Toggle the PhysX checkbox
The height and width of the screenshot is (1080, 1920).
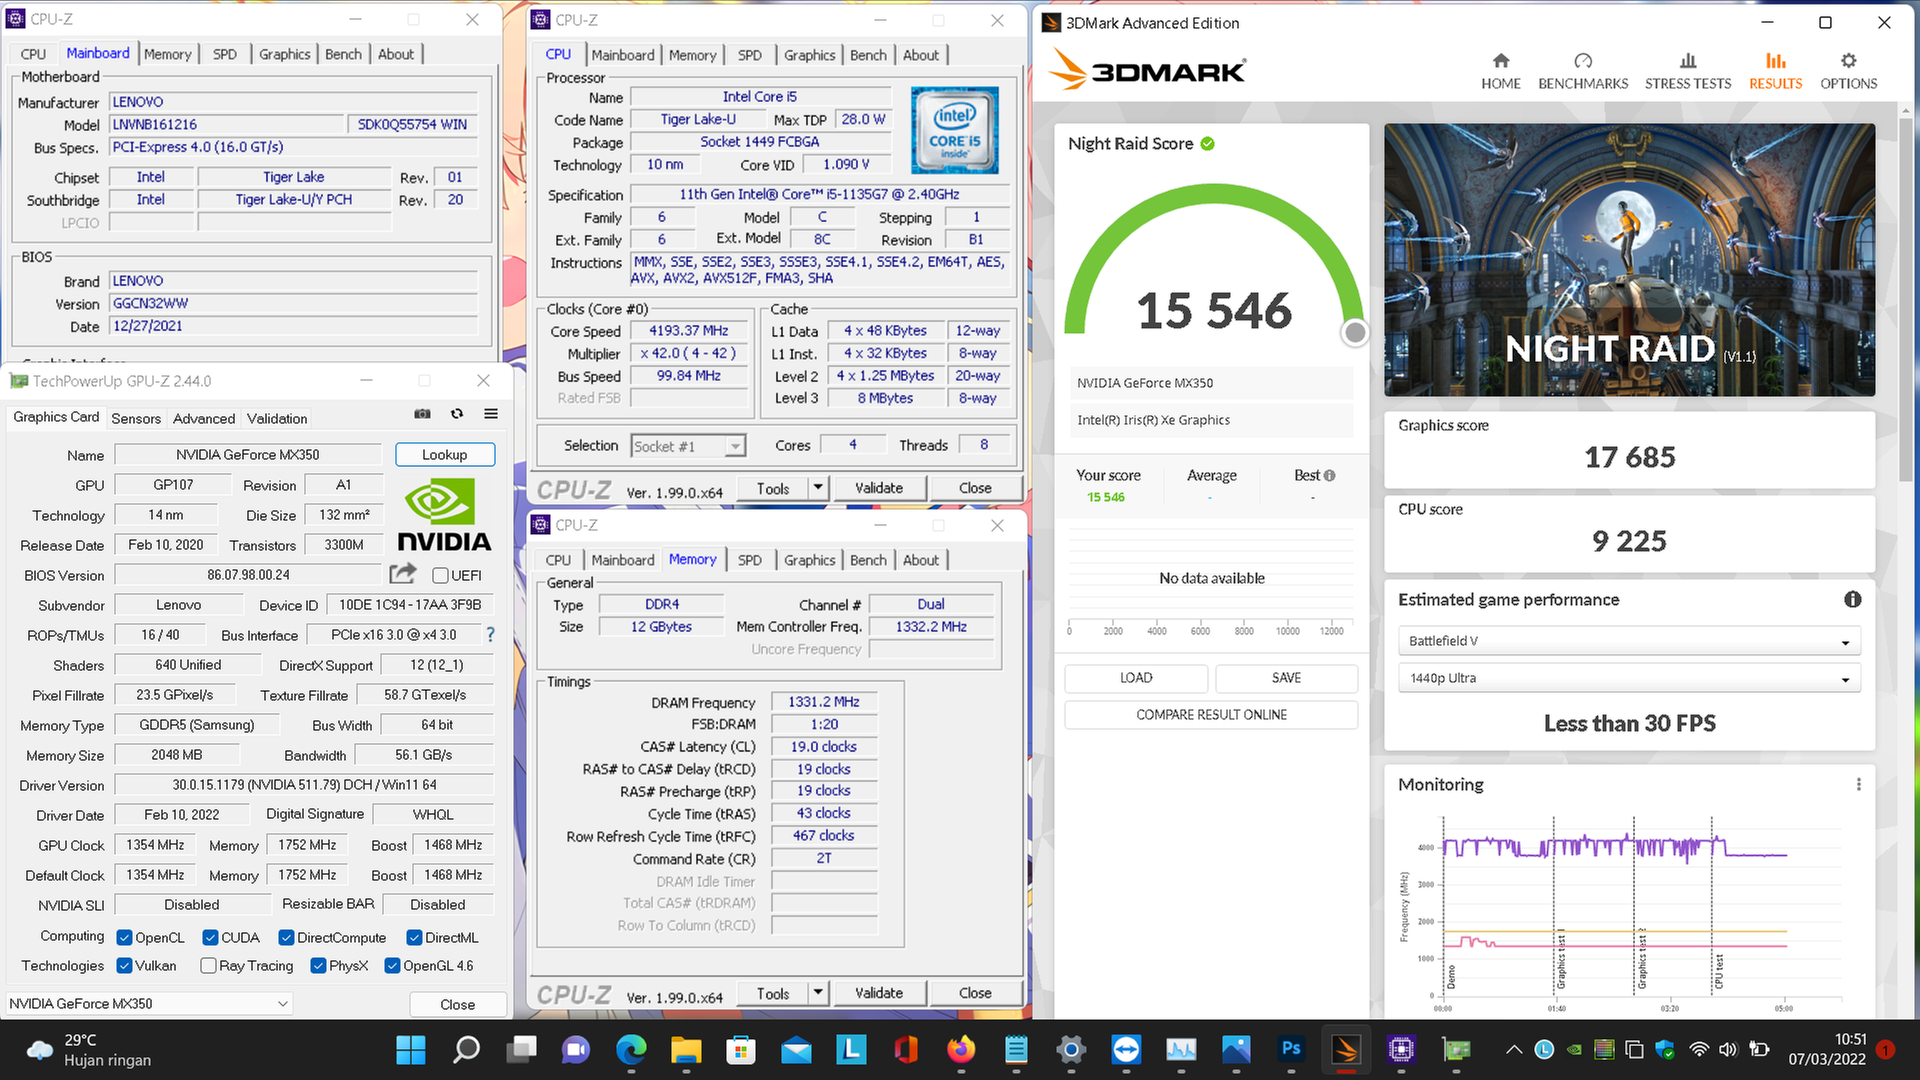click(x=318, y=966)
